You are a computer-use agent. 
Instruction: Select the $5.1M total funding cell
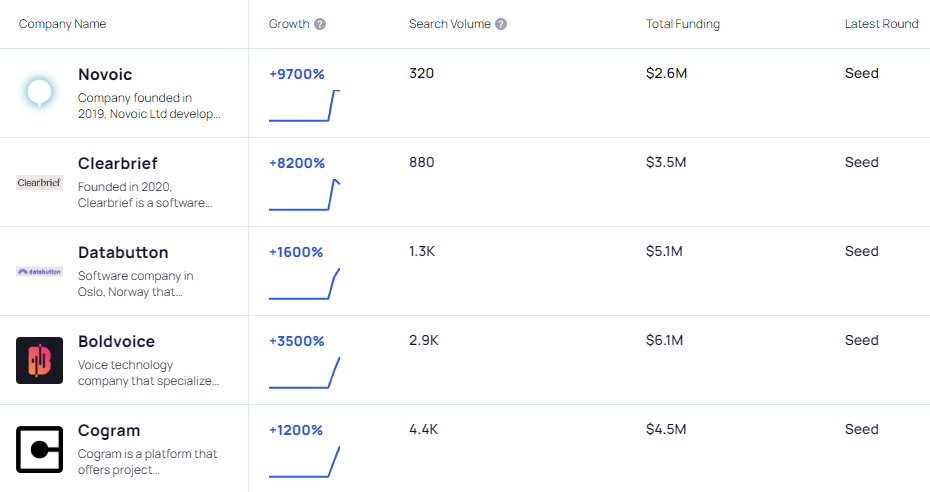tap(664, 251)
